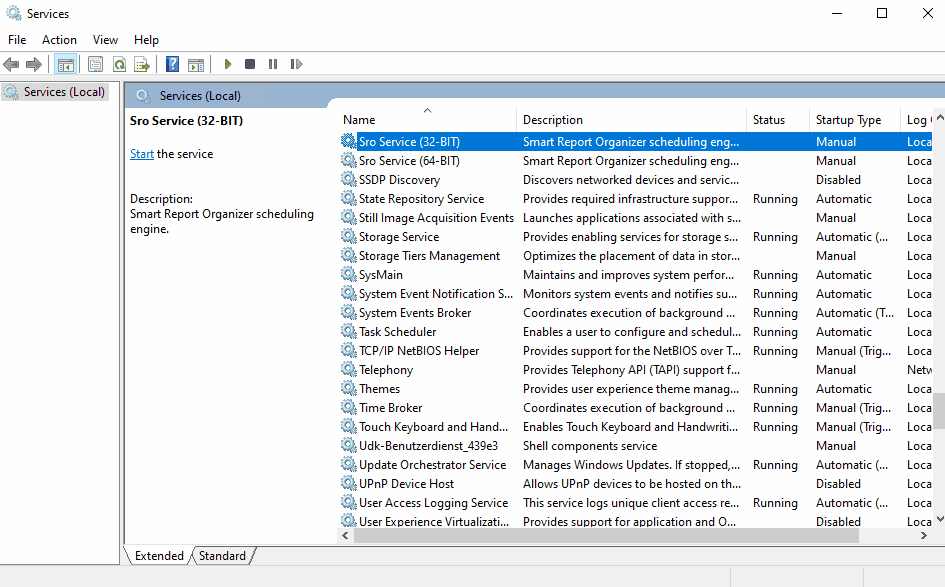
Task: Sort by the Status column header
Action: pyautogui.click(x=777, y=119)
